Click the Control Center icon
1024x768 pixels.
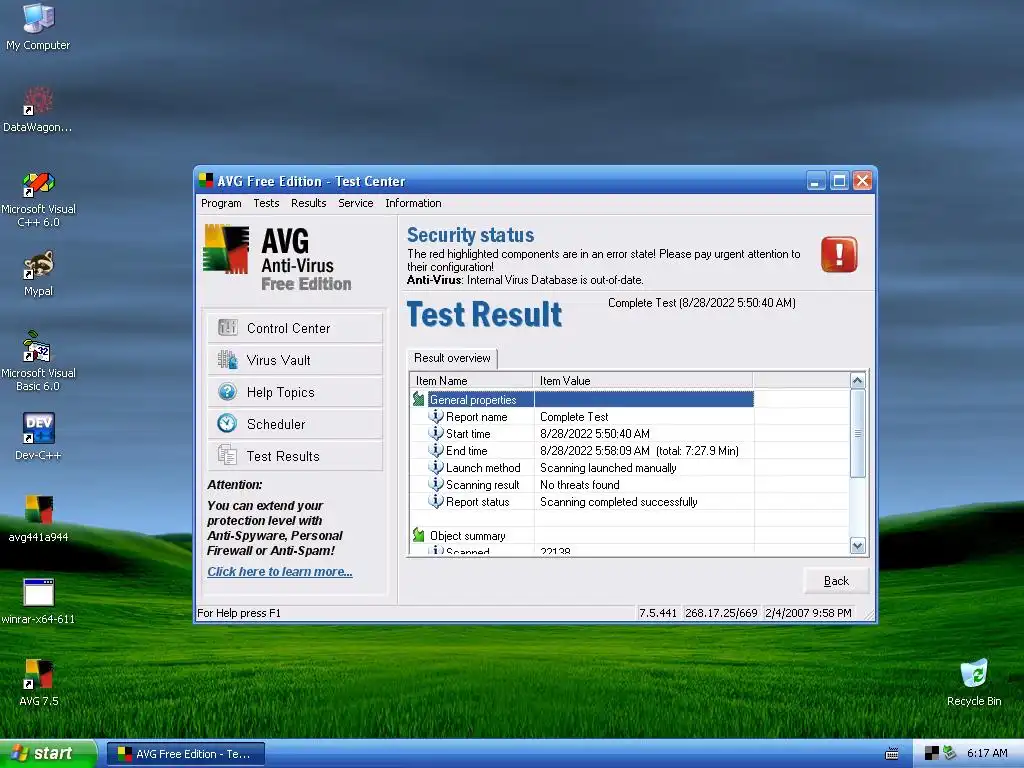click(x=227, y=327)
